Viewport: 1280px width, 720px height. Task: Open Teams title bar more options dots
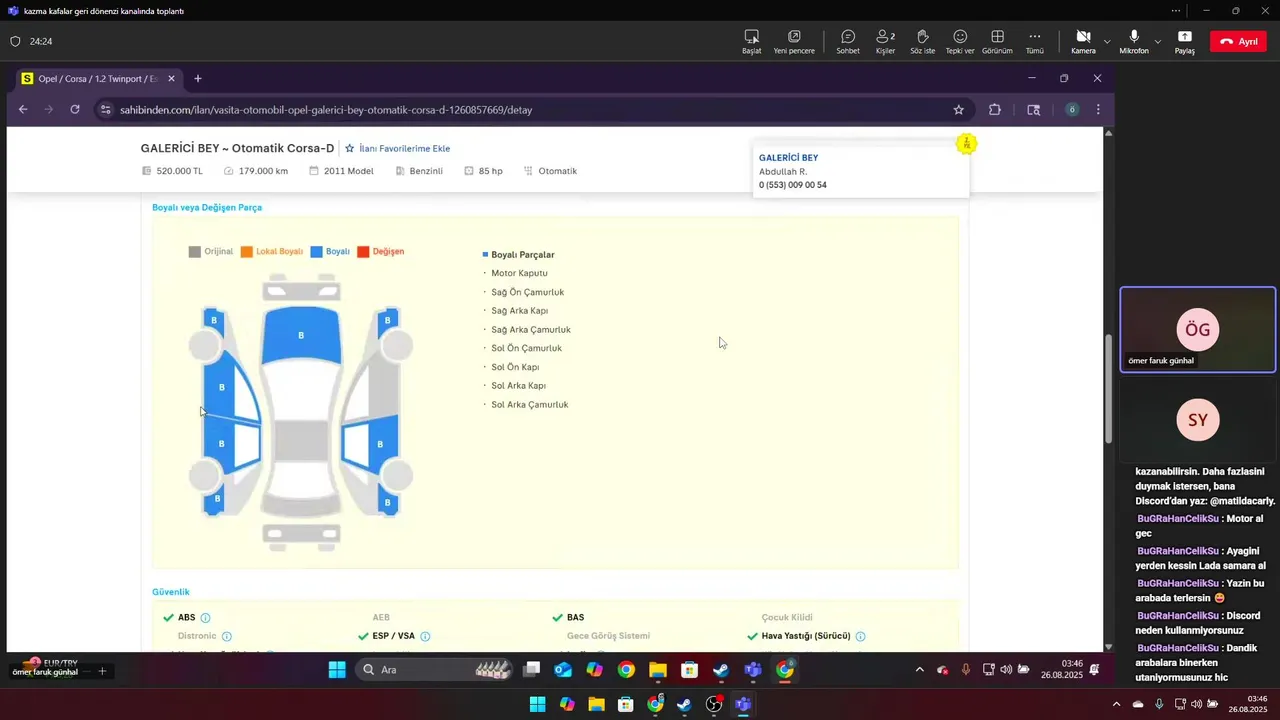pos(1176,11)
